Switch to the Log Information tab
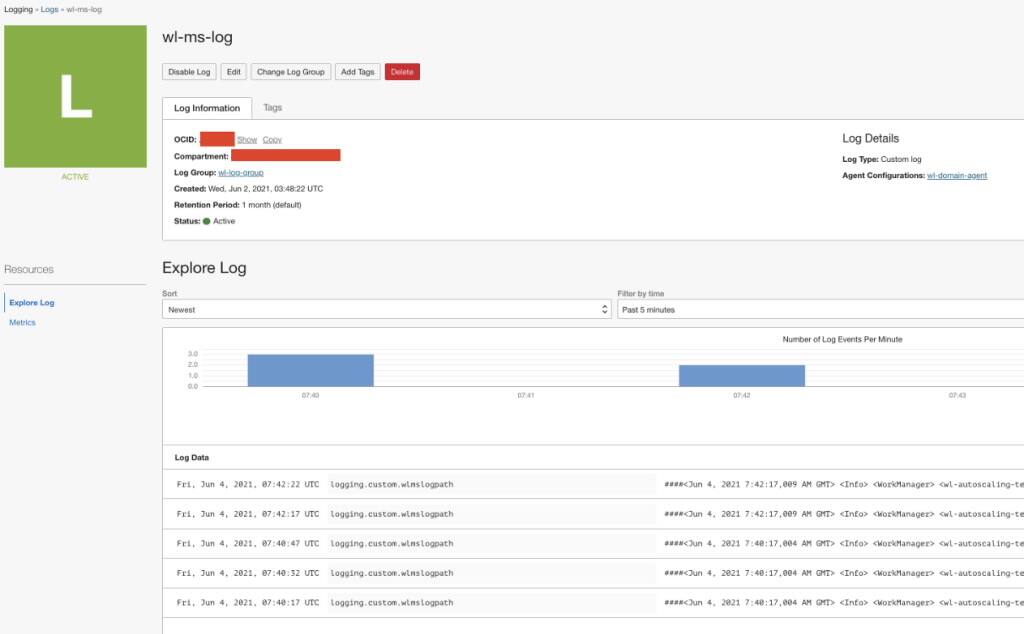This screenshot has height=634, width=1024. coord(207,107)
